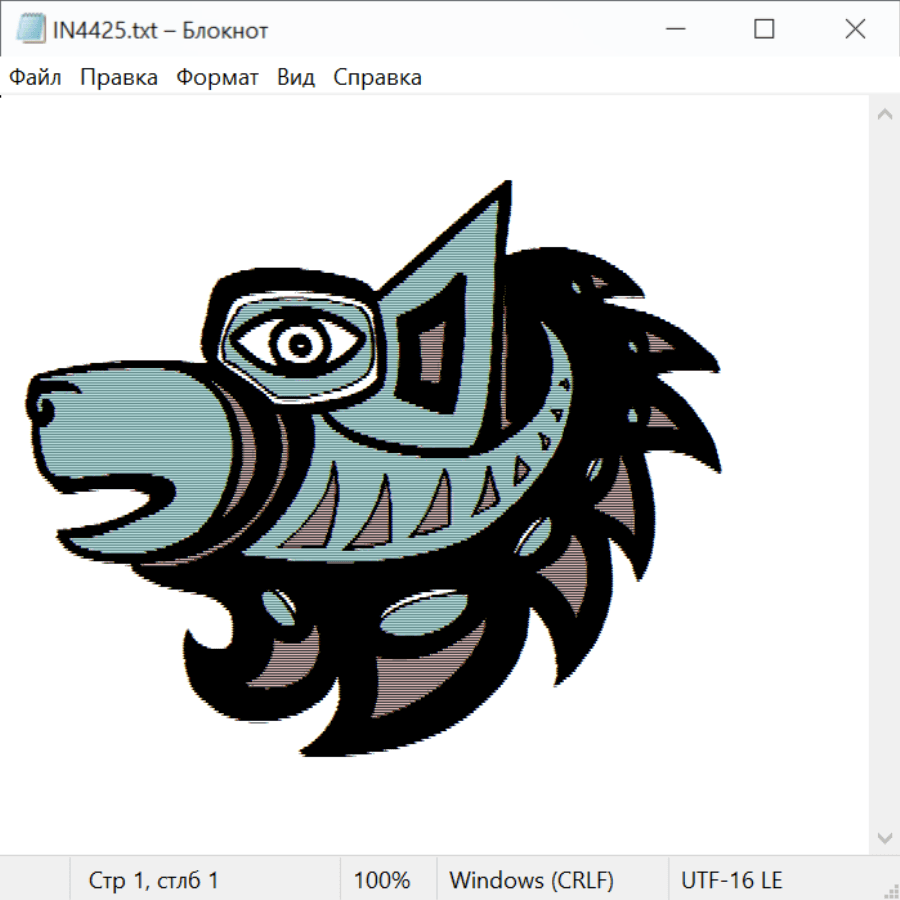This screenshot has height=900, width=900.
Task: Click the 100% zoom level in status bar
Action: click(382, 880)
